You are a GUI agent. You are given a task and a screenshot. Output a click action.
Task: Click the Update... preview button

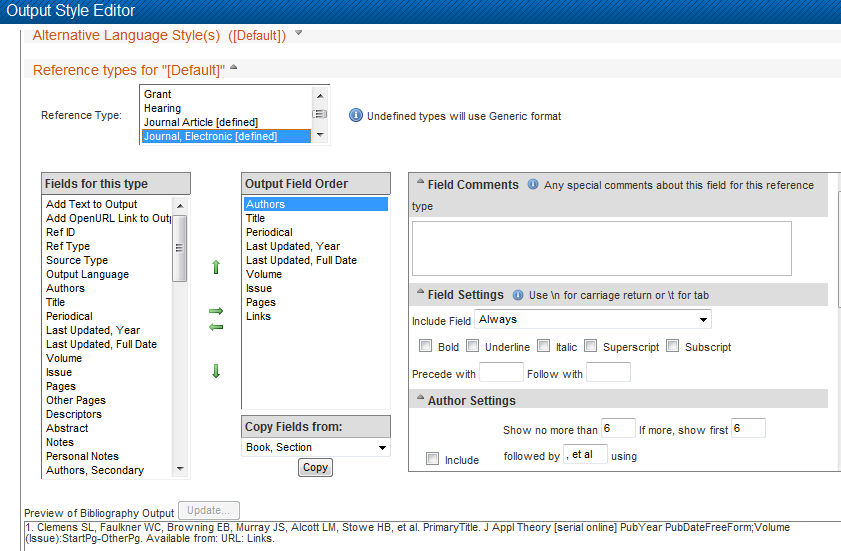click(x=209, y=510)
